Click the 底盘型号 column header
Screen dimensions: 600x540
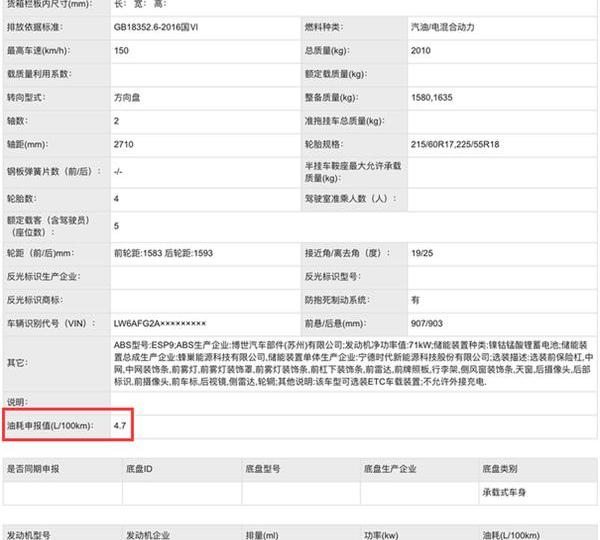click(x=262, y=469)
